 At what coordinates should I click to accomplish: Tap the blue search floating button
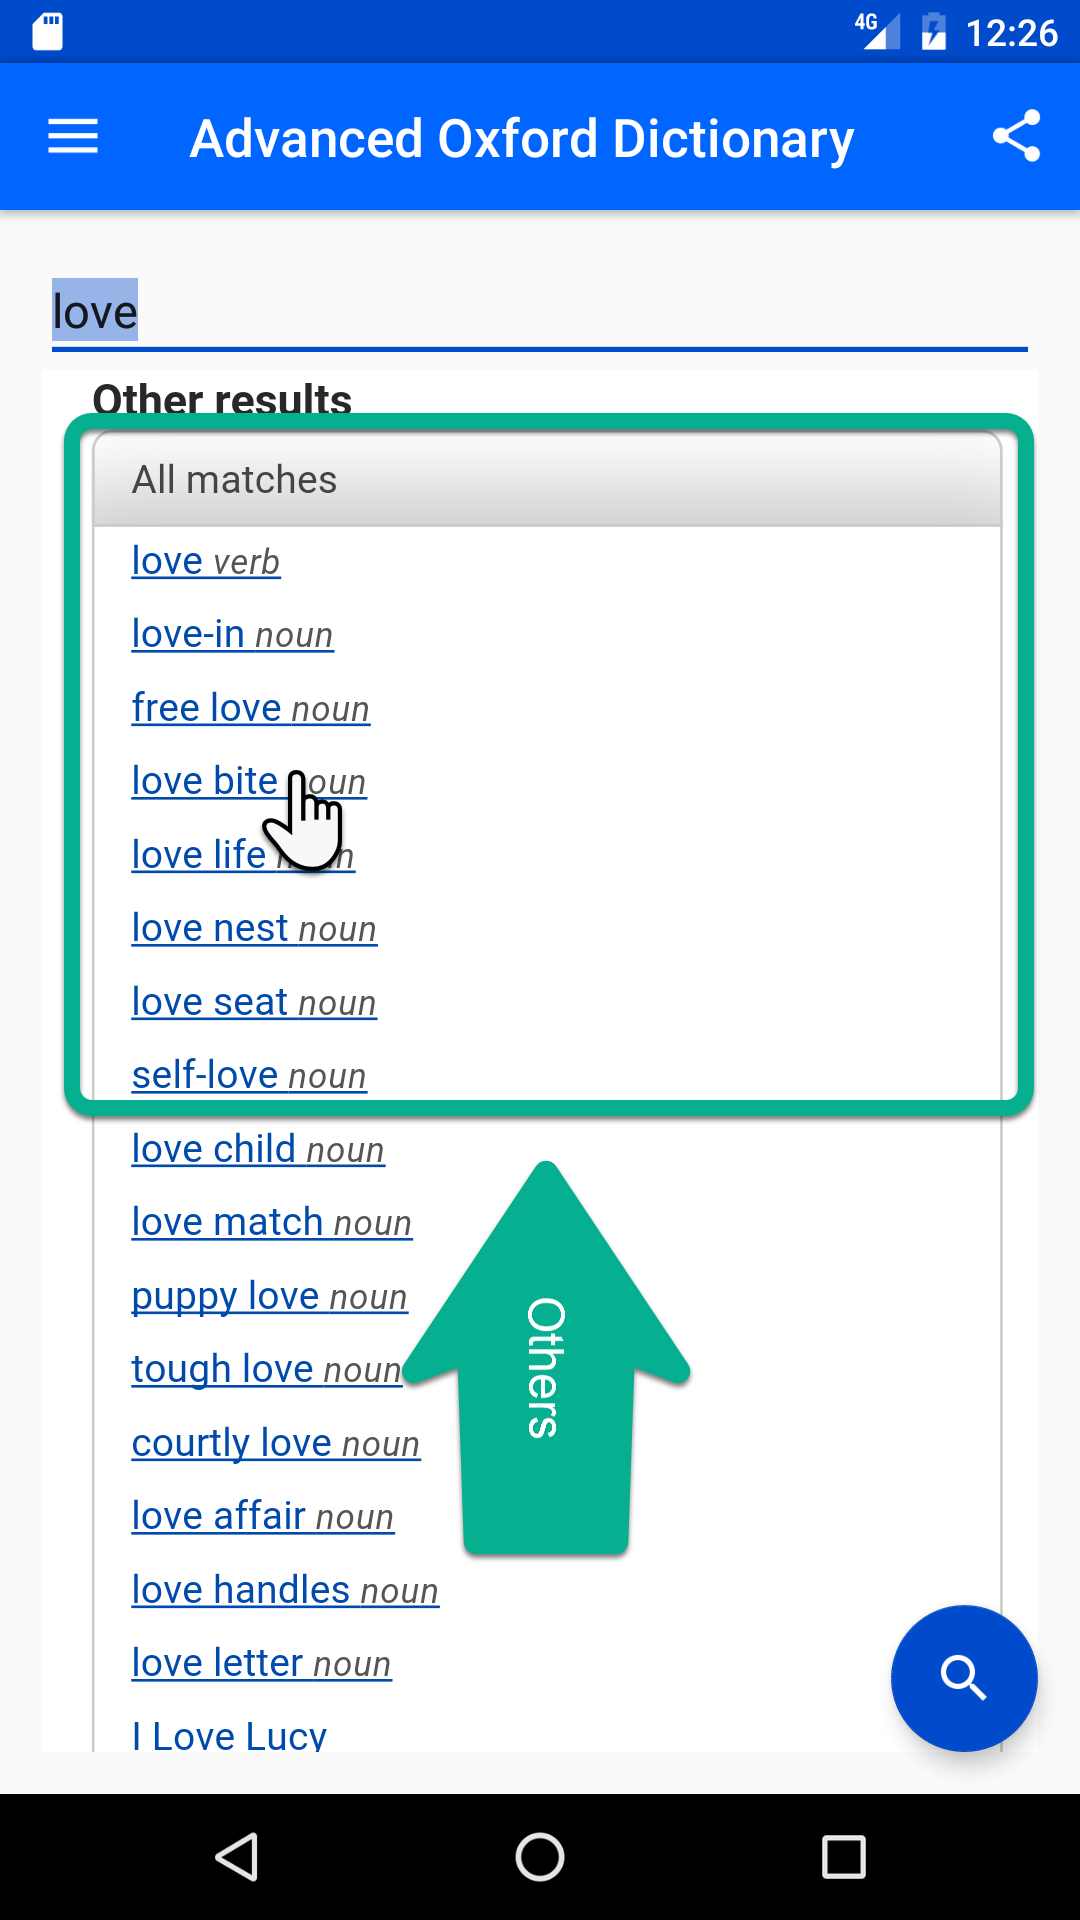tap(963, 1678)
